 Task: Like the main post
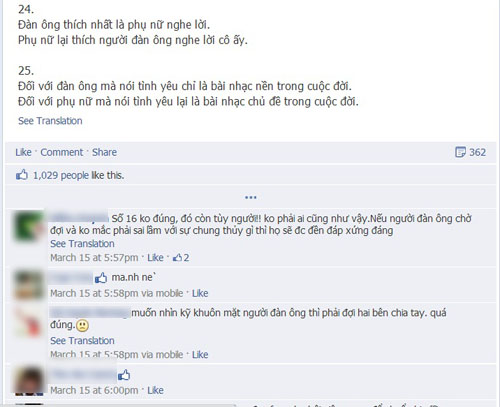[23, 152]
